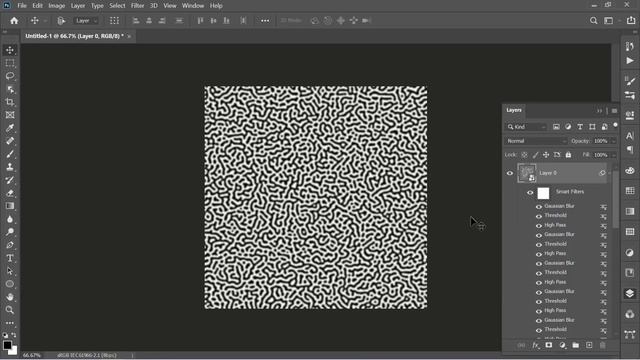The width and height of the screenshot is (640, 360).
Task: Click the Smart Filters mask thumbnail
Action: pos(543,193)
